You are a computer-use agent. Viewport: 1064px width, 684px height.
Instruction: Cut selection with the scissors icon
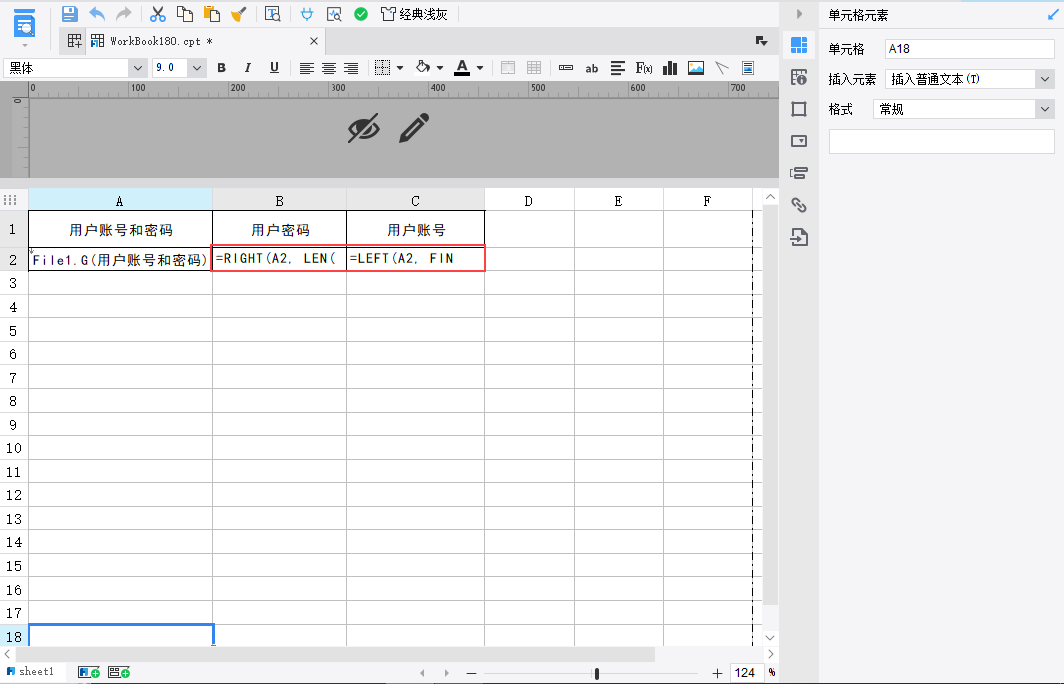point(157,14)
